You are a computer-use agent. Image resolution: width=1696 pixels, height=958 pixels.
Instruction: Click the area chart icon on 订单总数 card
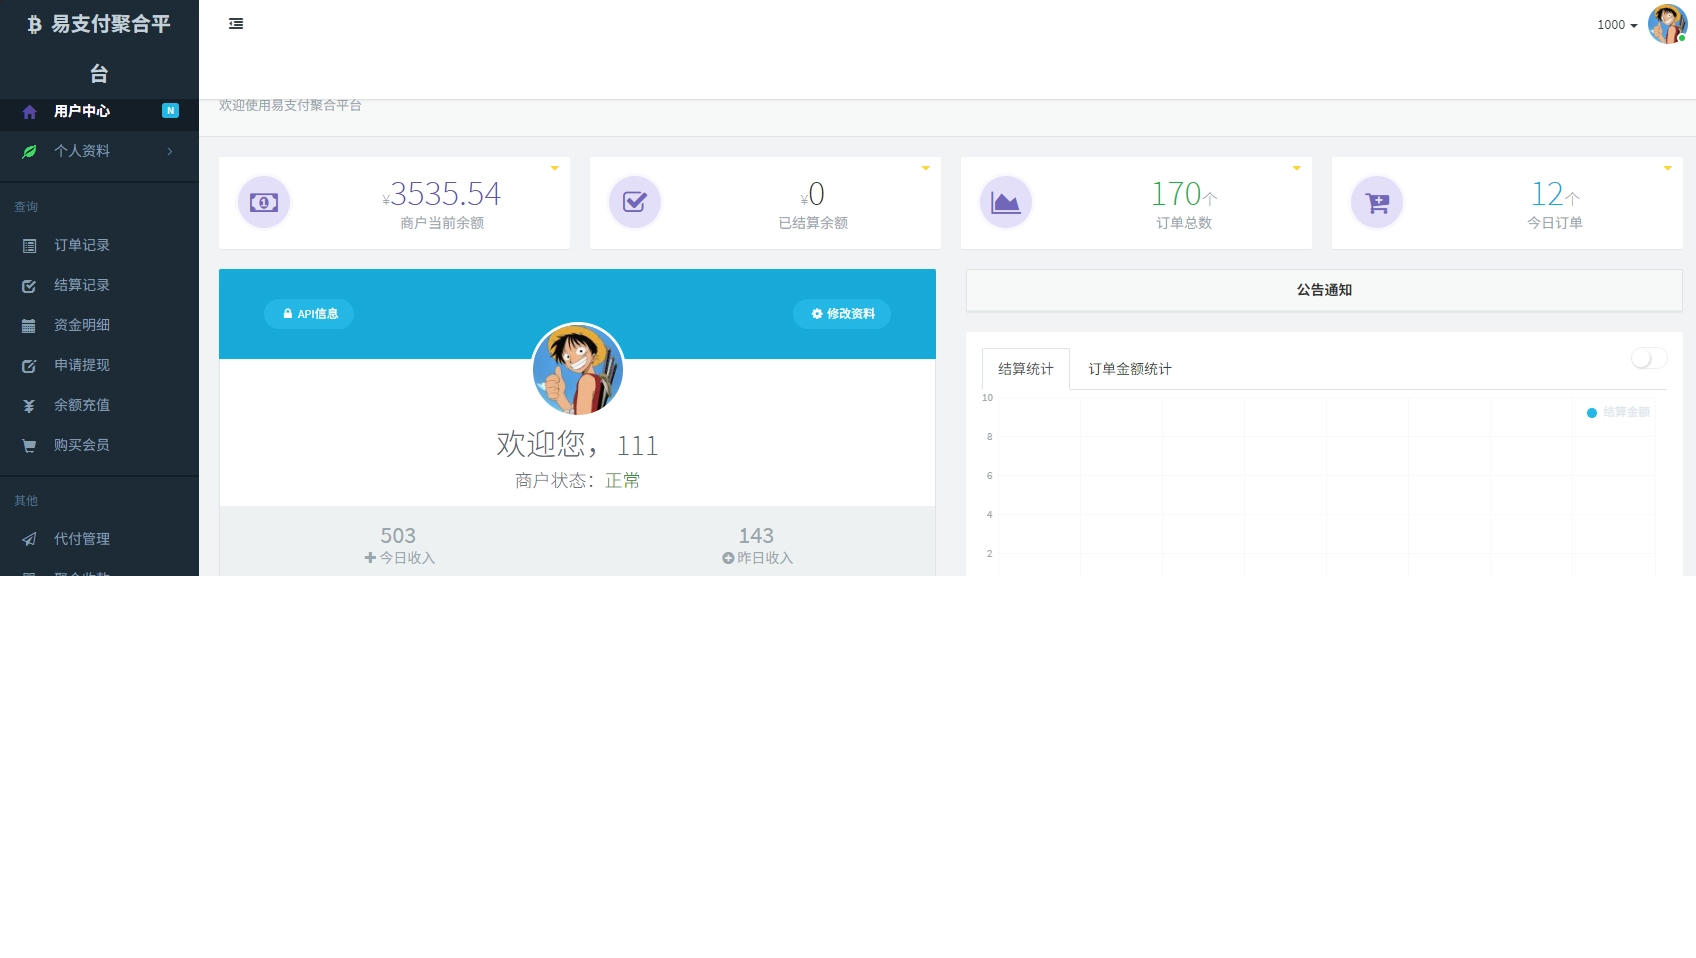click(1006, 203)
